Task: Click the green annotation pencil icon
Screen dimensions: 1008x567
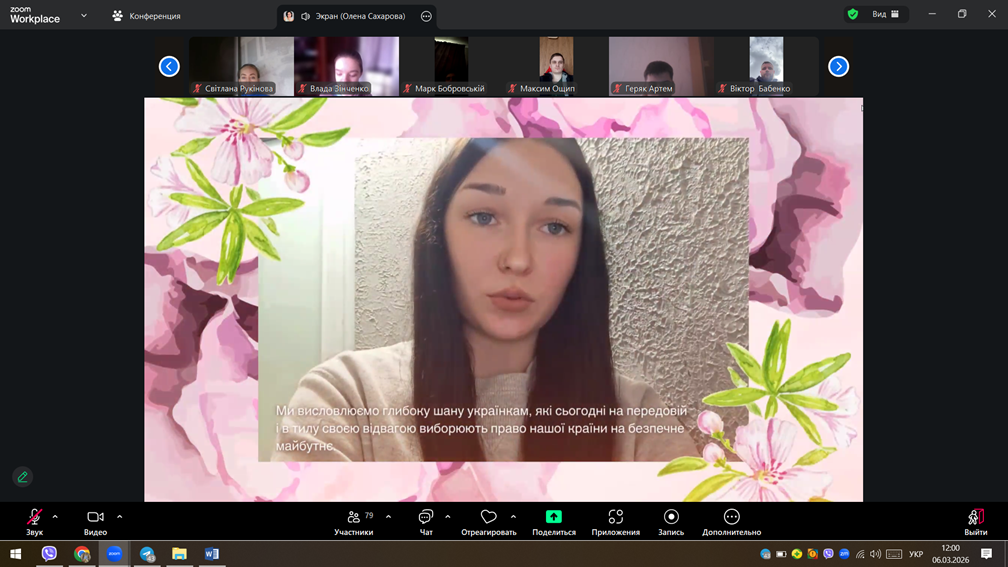Action: pos(22,477)
